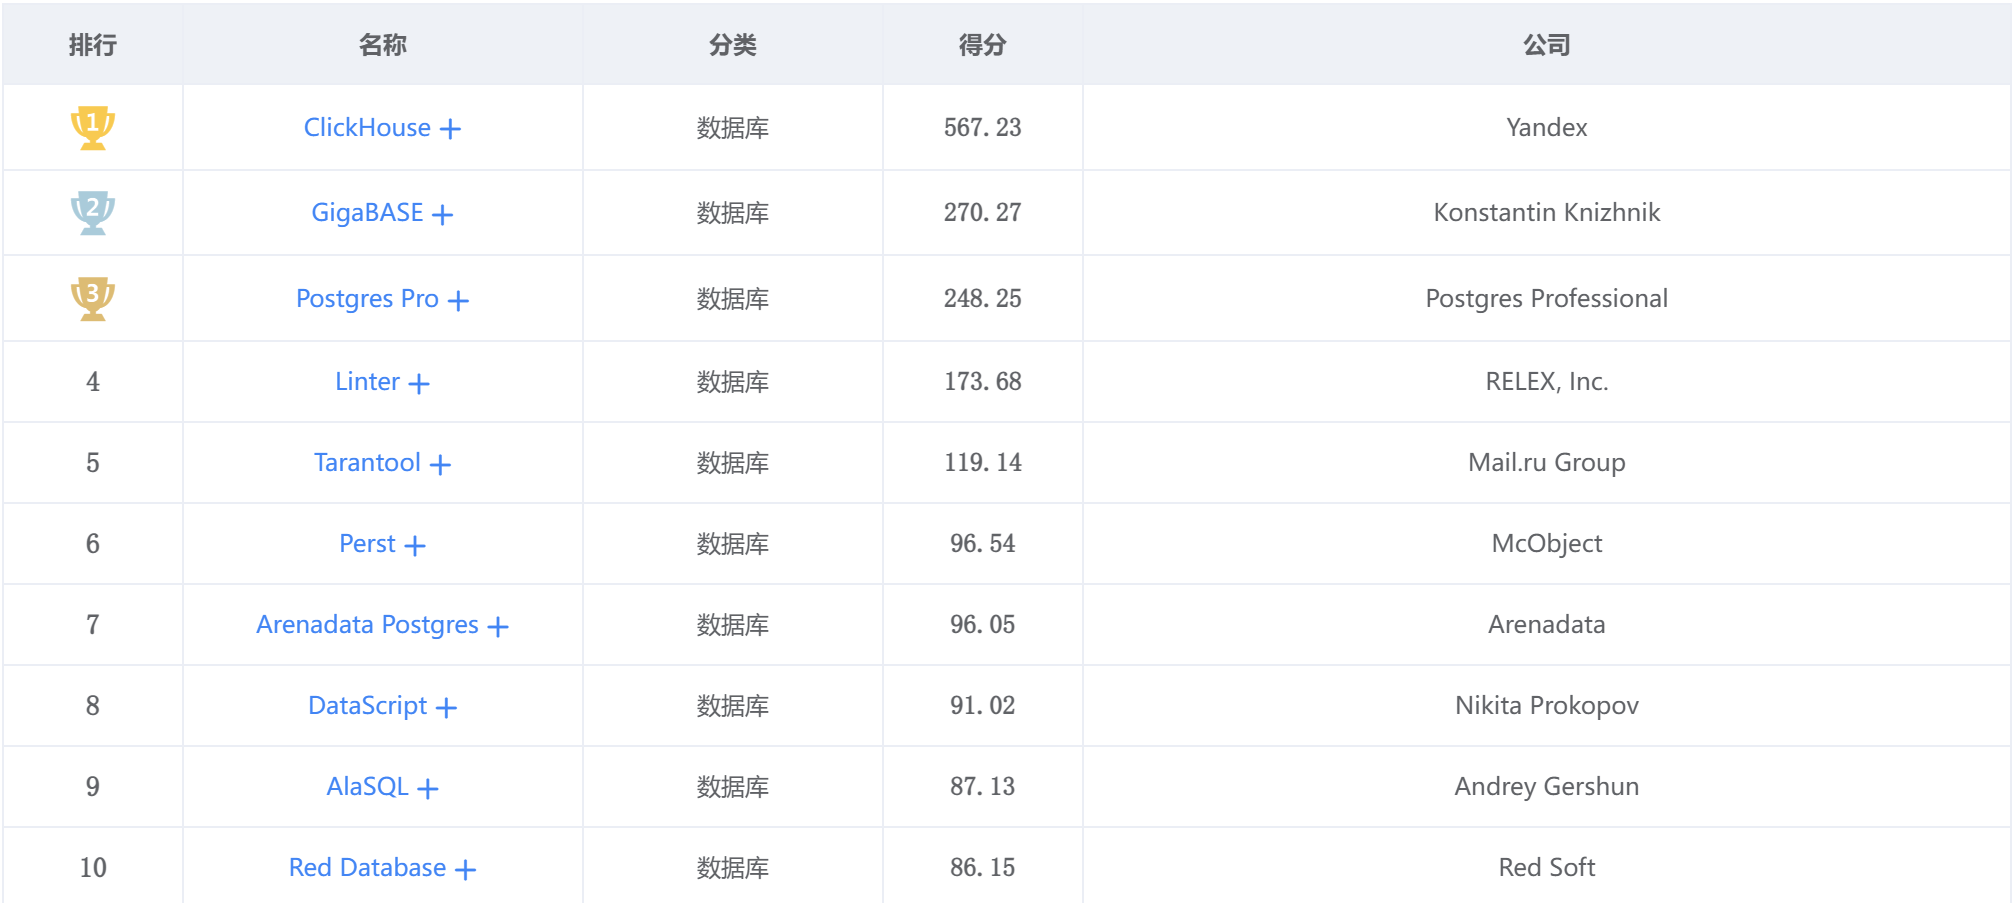
Task: Hit the plus icon beside Tarantool
Action: tap(441, 464)
